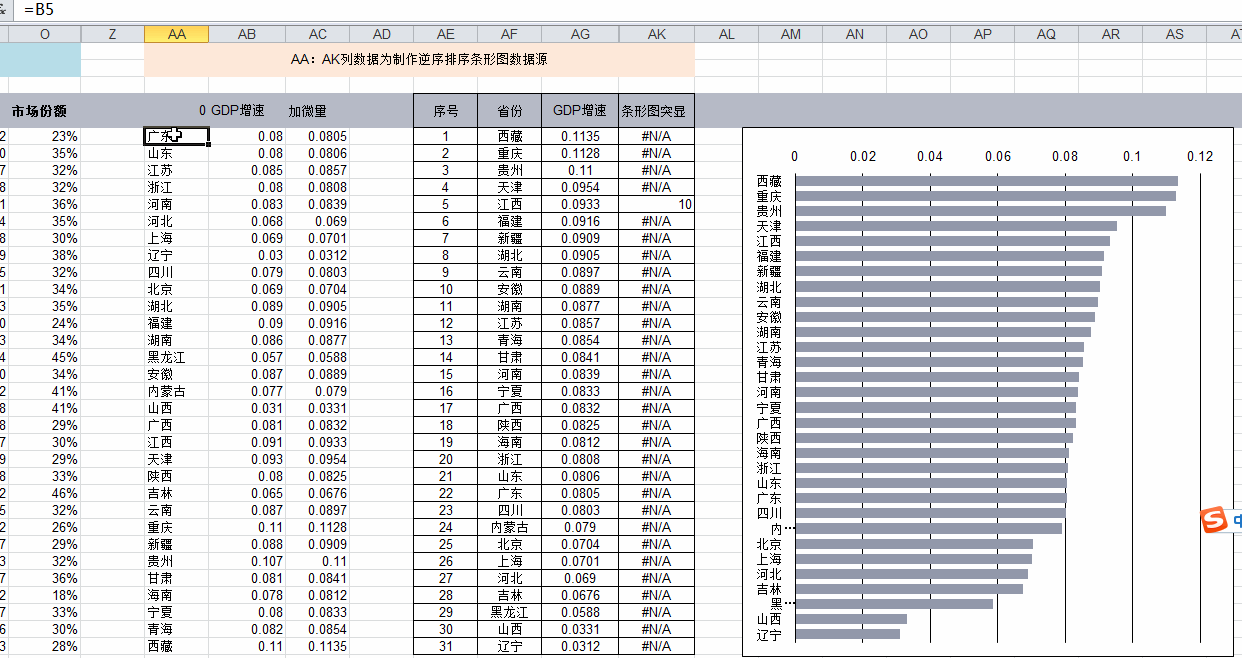The height and width of the screenshot is (658, 1242).
Task: Select column header O
Action: click(44, 34)
